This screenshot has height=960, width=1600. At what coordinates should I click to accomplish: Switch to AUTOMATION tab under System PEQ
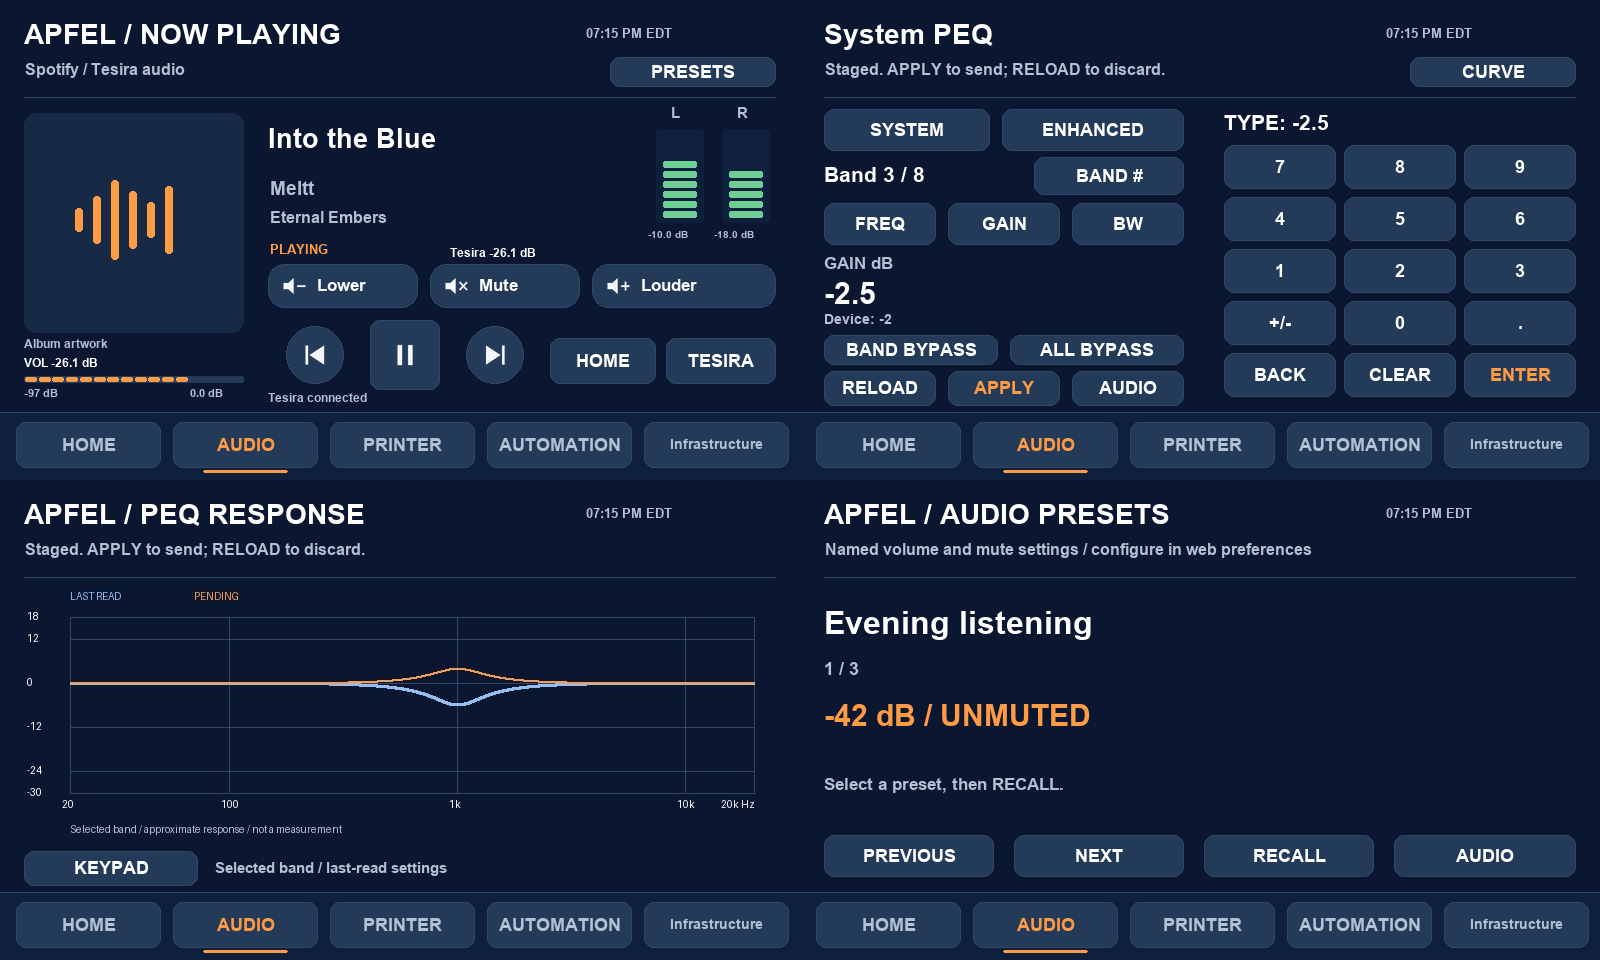click(1359, 445)
